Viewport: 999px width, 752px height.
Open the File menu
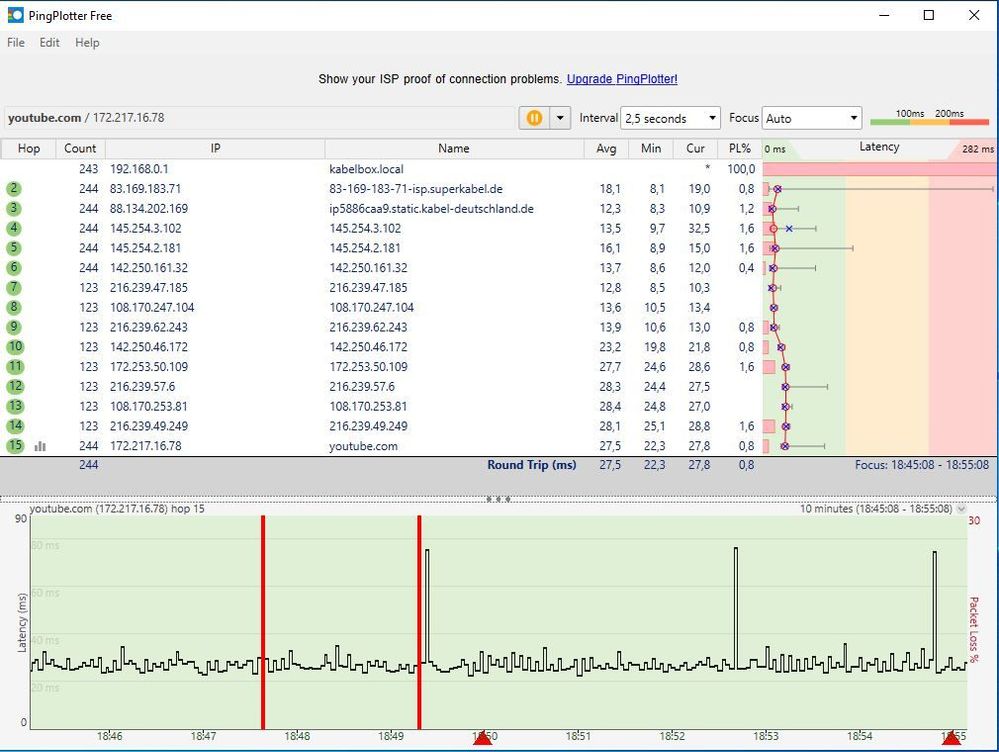point(16,43)
